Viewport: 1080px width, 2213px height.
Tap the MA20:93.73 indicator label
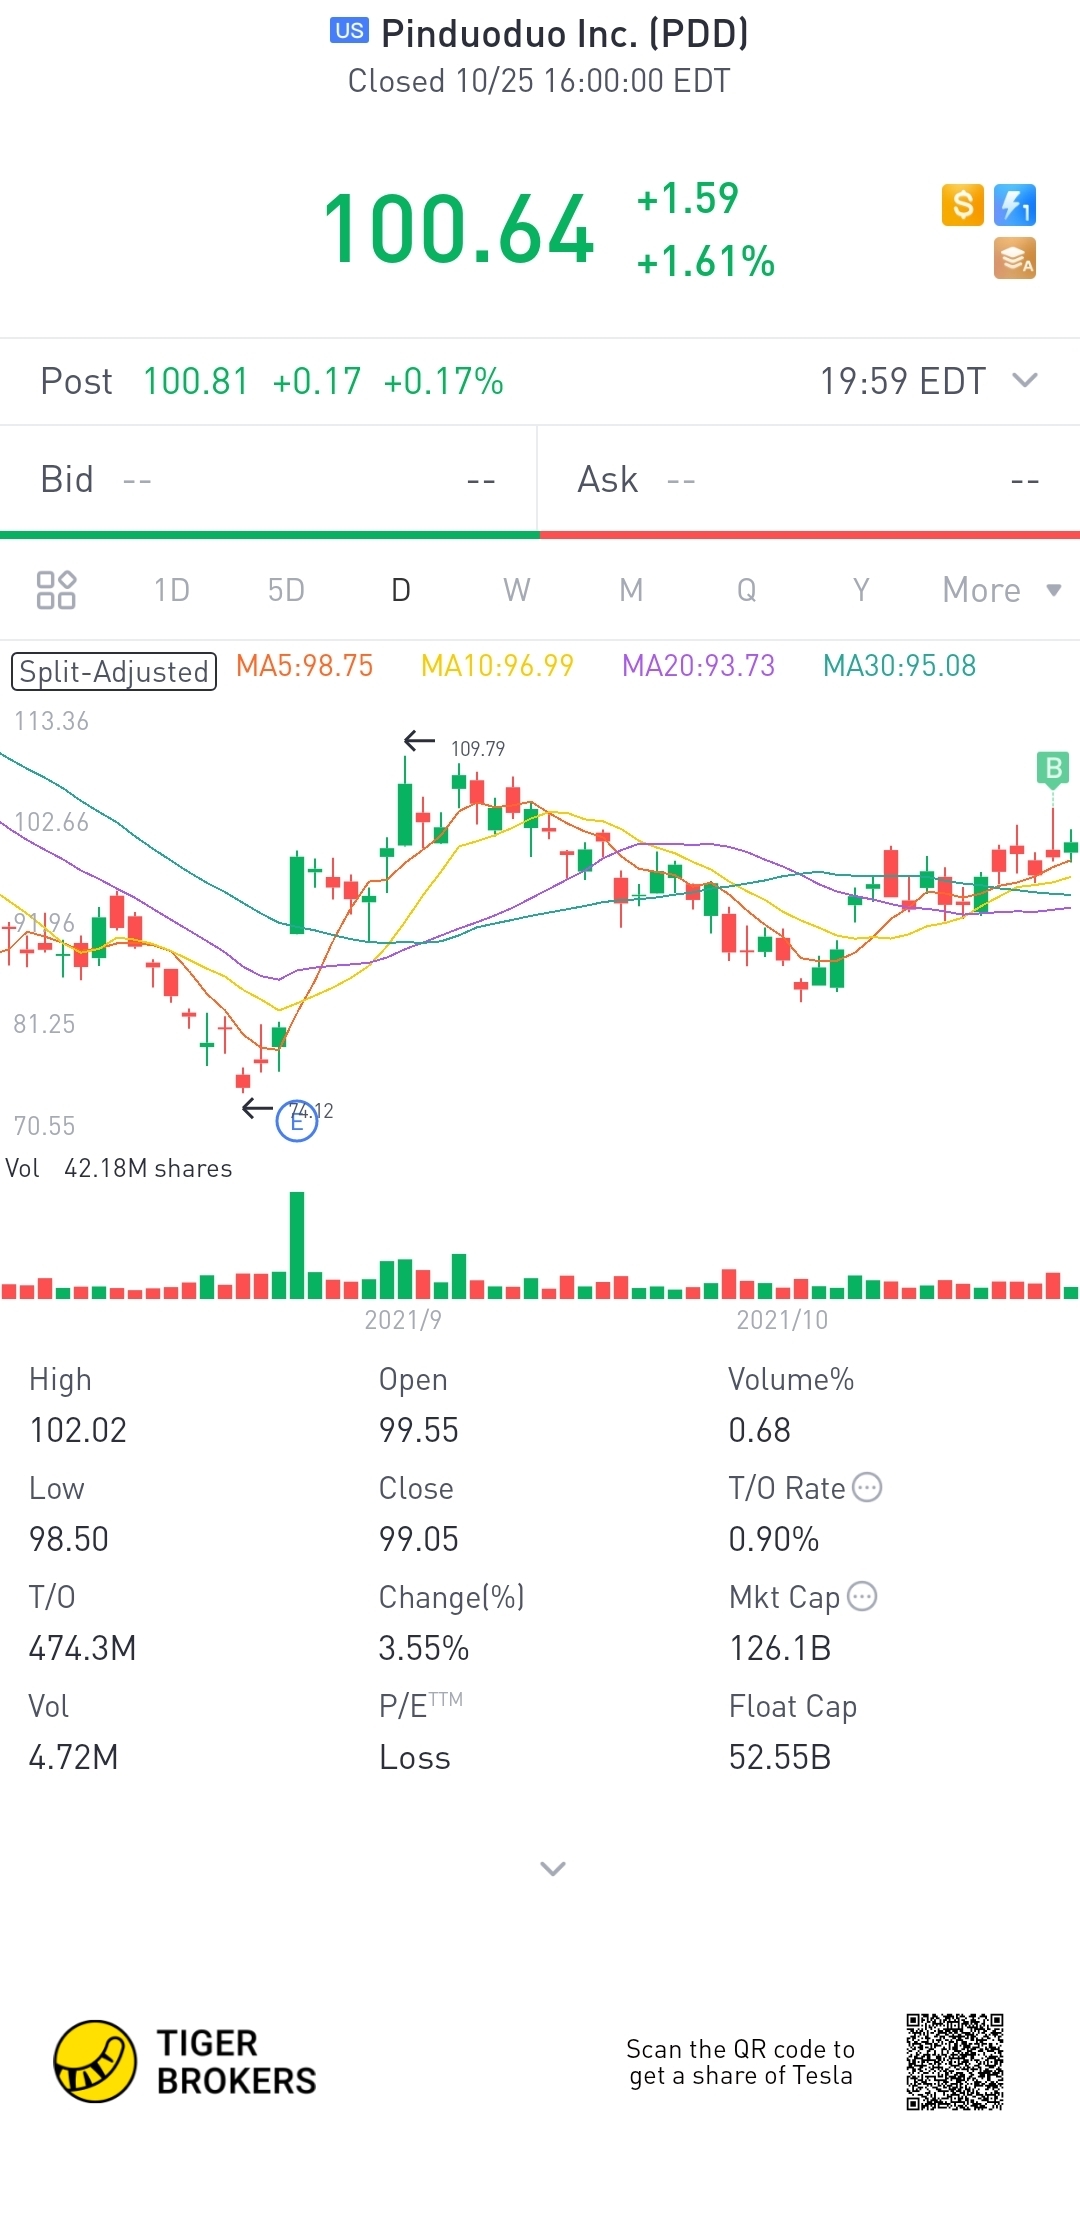tap(698, 666)
